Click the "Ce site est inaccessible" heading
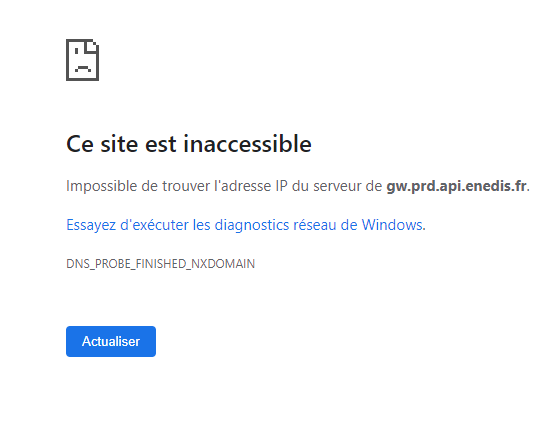 [189, 144]
